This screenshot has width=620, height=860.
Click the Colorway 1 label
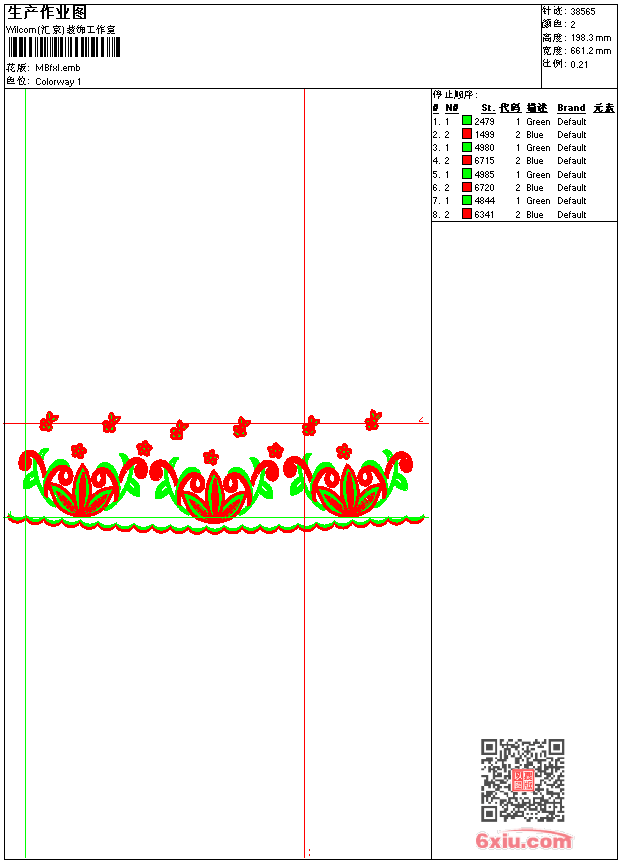click(x=58, y=82)
